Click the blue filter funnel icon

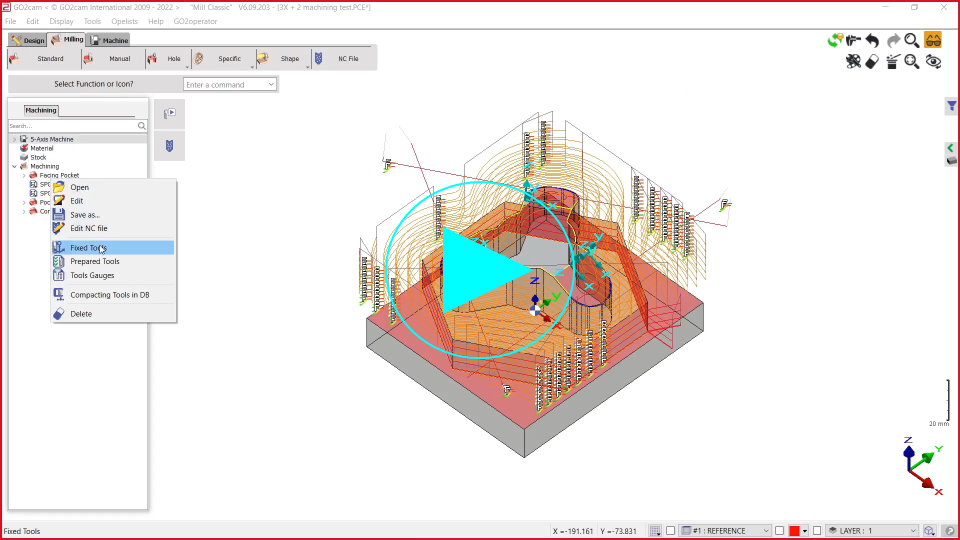pos(951,106)
